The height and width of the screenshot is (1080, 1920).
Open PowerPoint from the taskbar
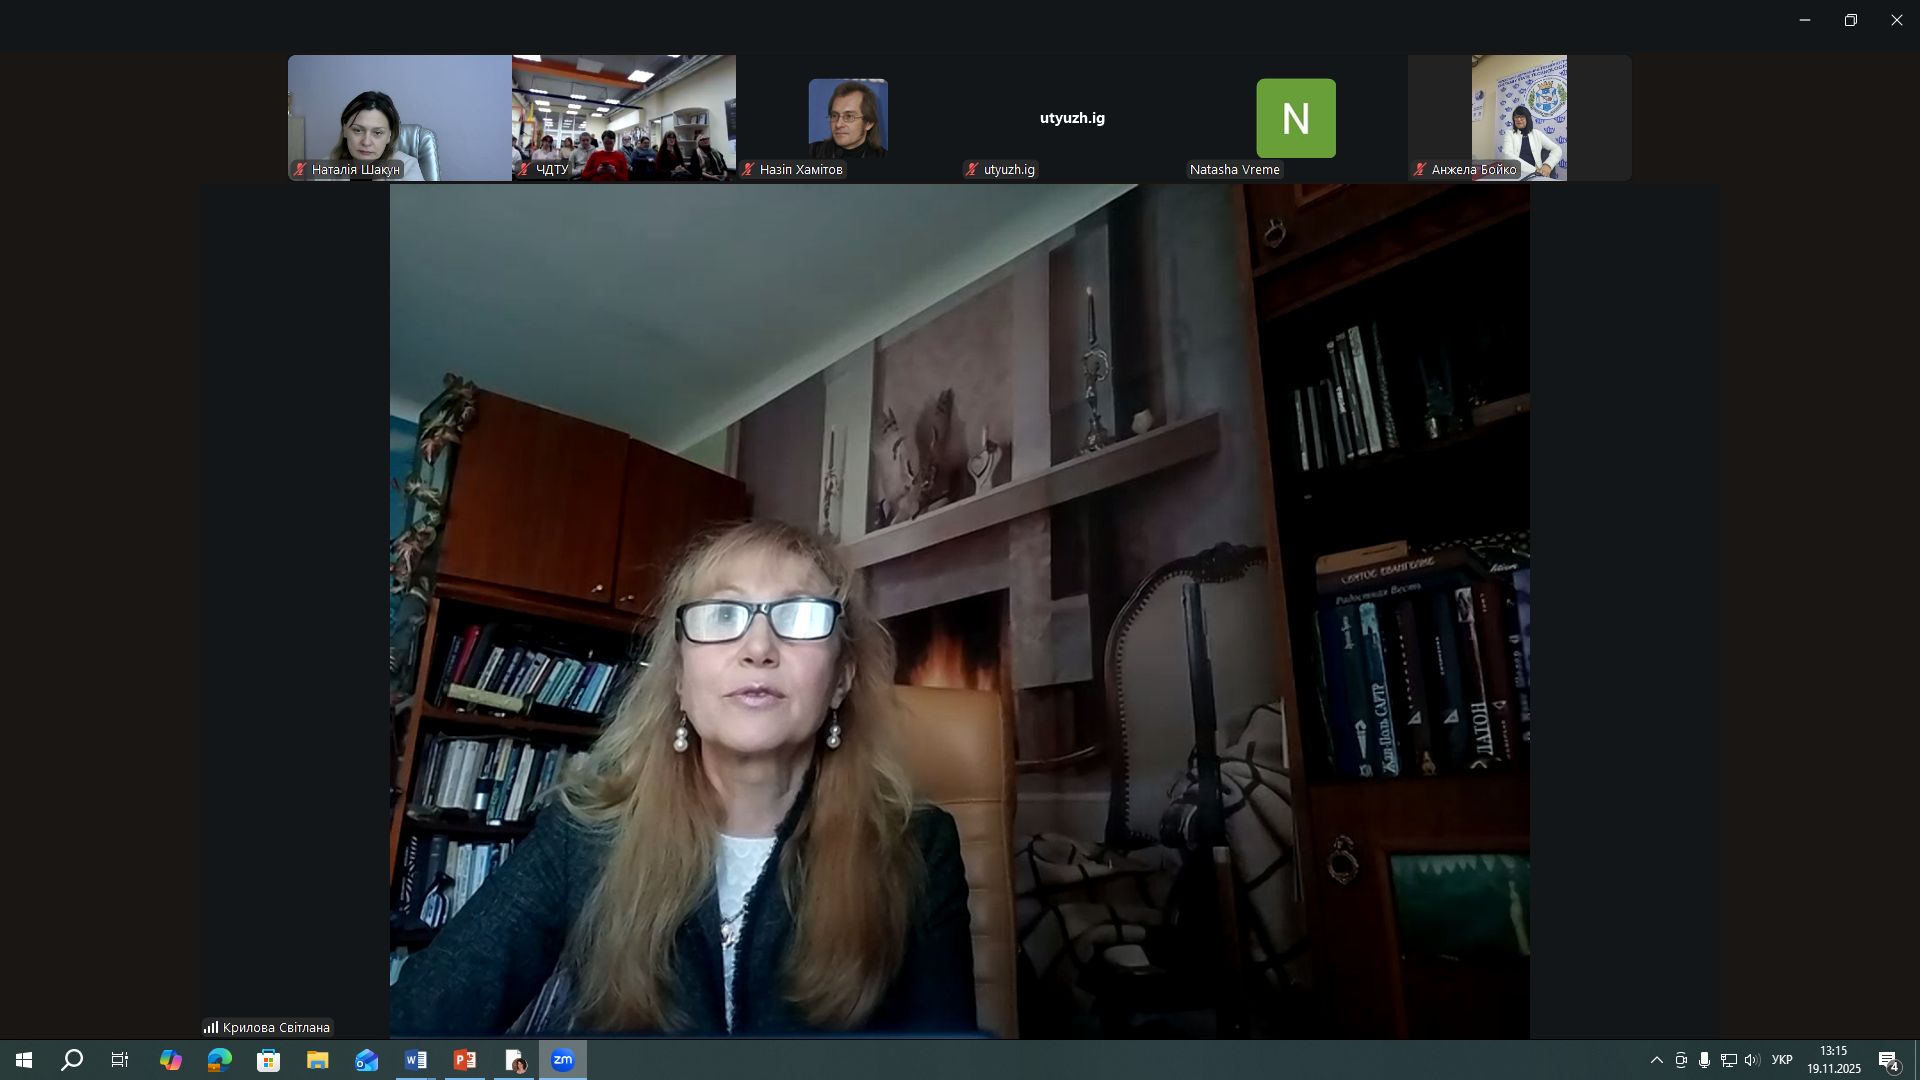[465, 1060]
